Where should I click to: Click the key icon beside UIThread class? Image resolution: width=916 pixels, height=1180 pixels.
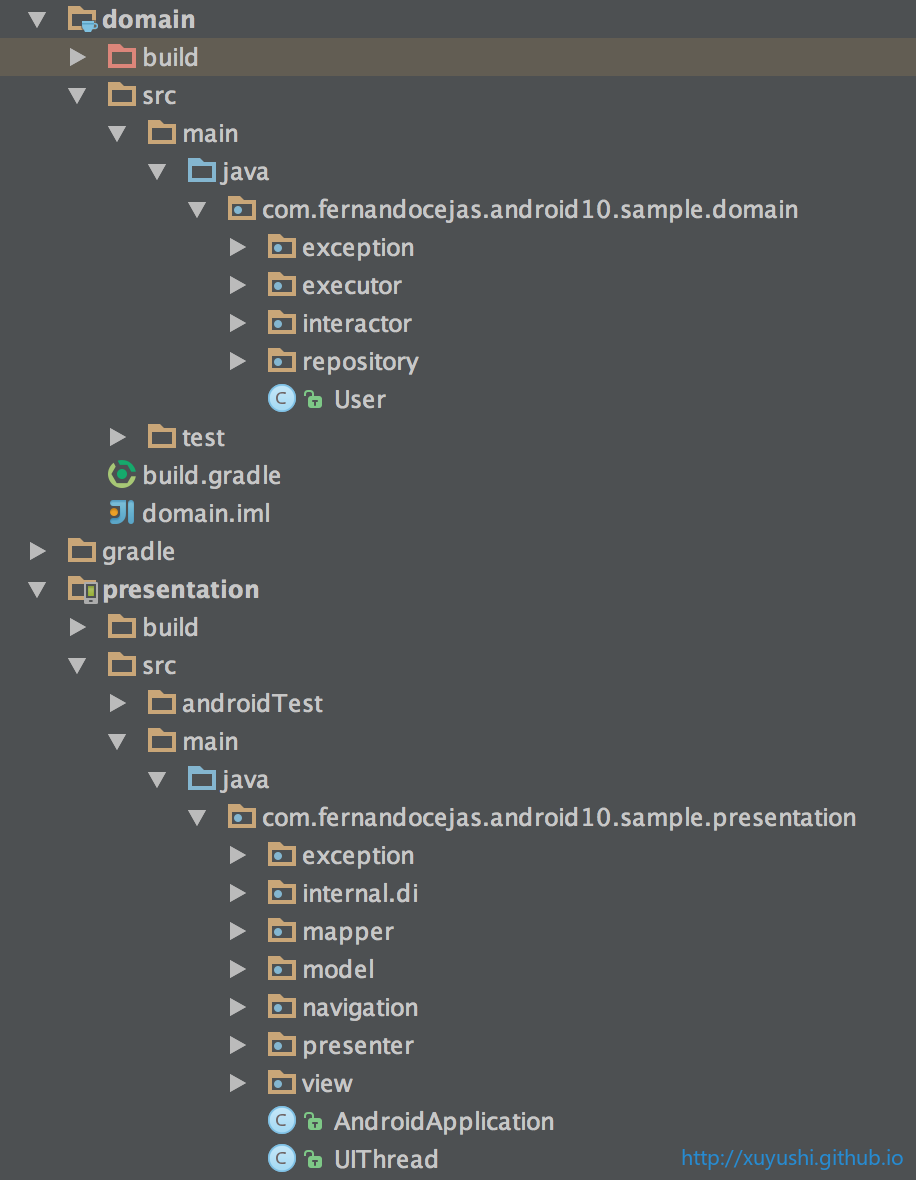[x=312, y=1159]
